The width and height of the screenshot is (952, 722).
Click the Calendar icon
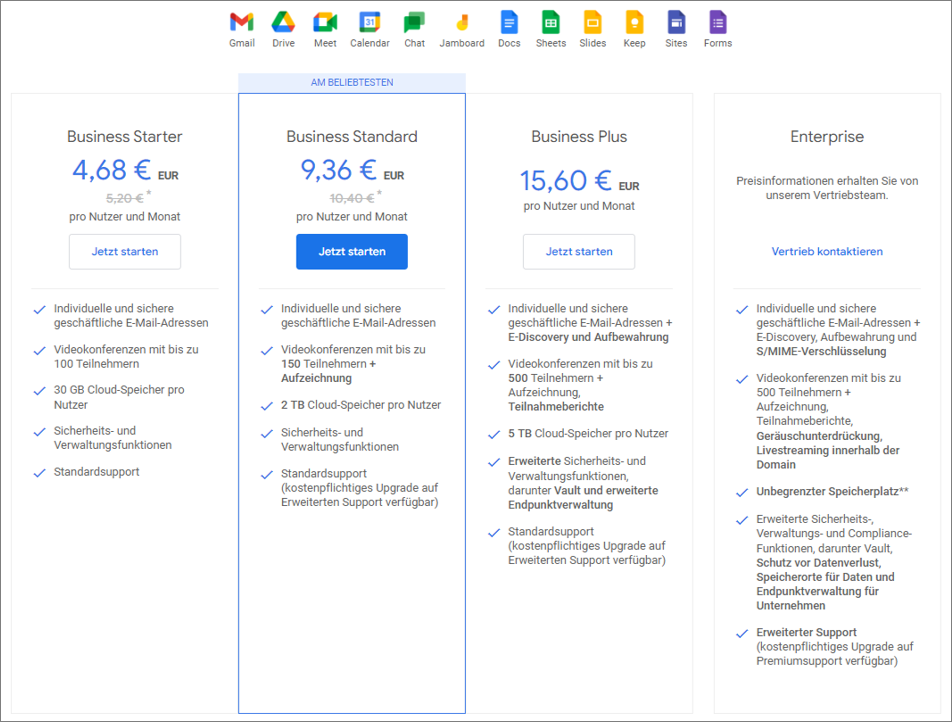[x=369, y=22]
